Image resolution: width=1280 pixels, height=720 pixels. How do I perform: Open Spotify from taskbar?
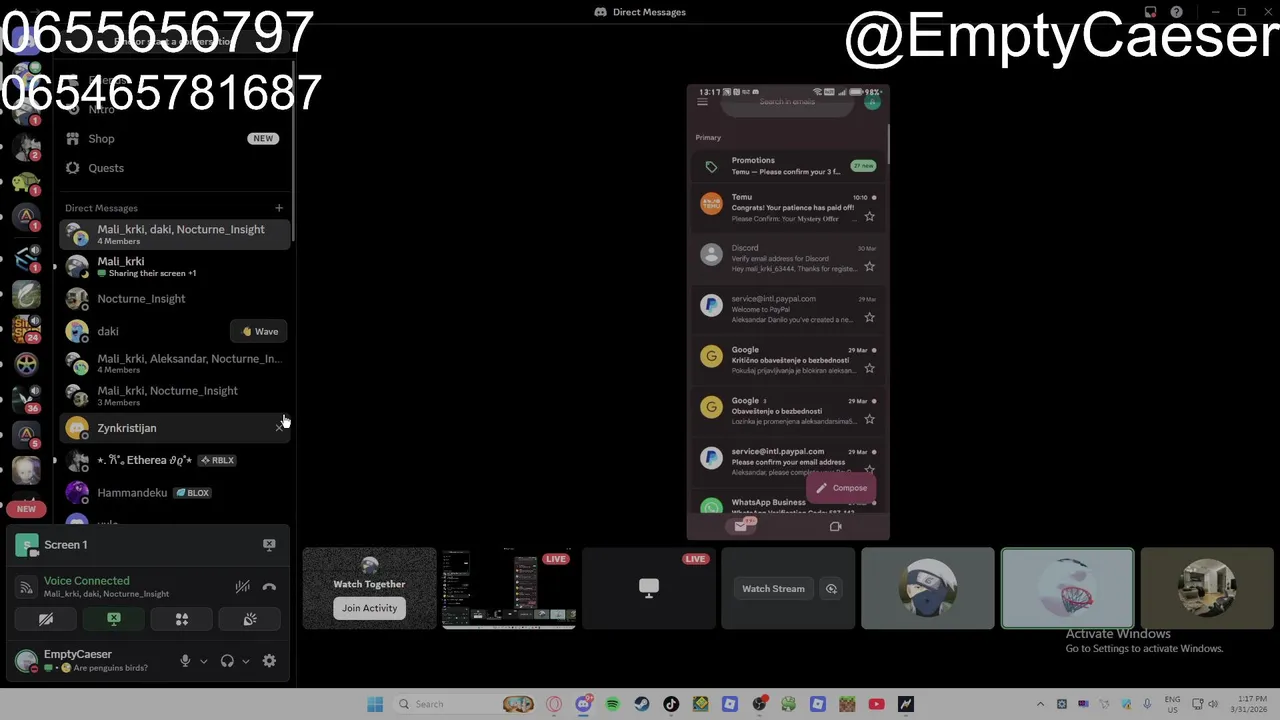[x=612, y=704]
